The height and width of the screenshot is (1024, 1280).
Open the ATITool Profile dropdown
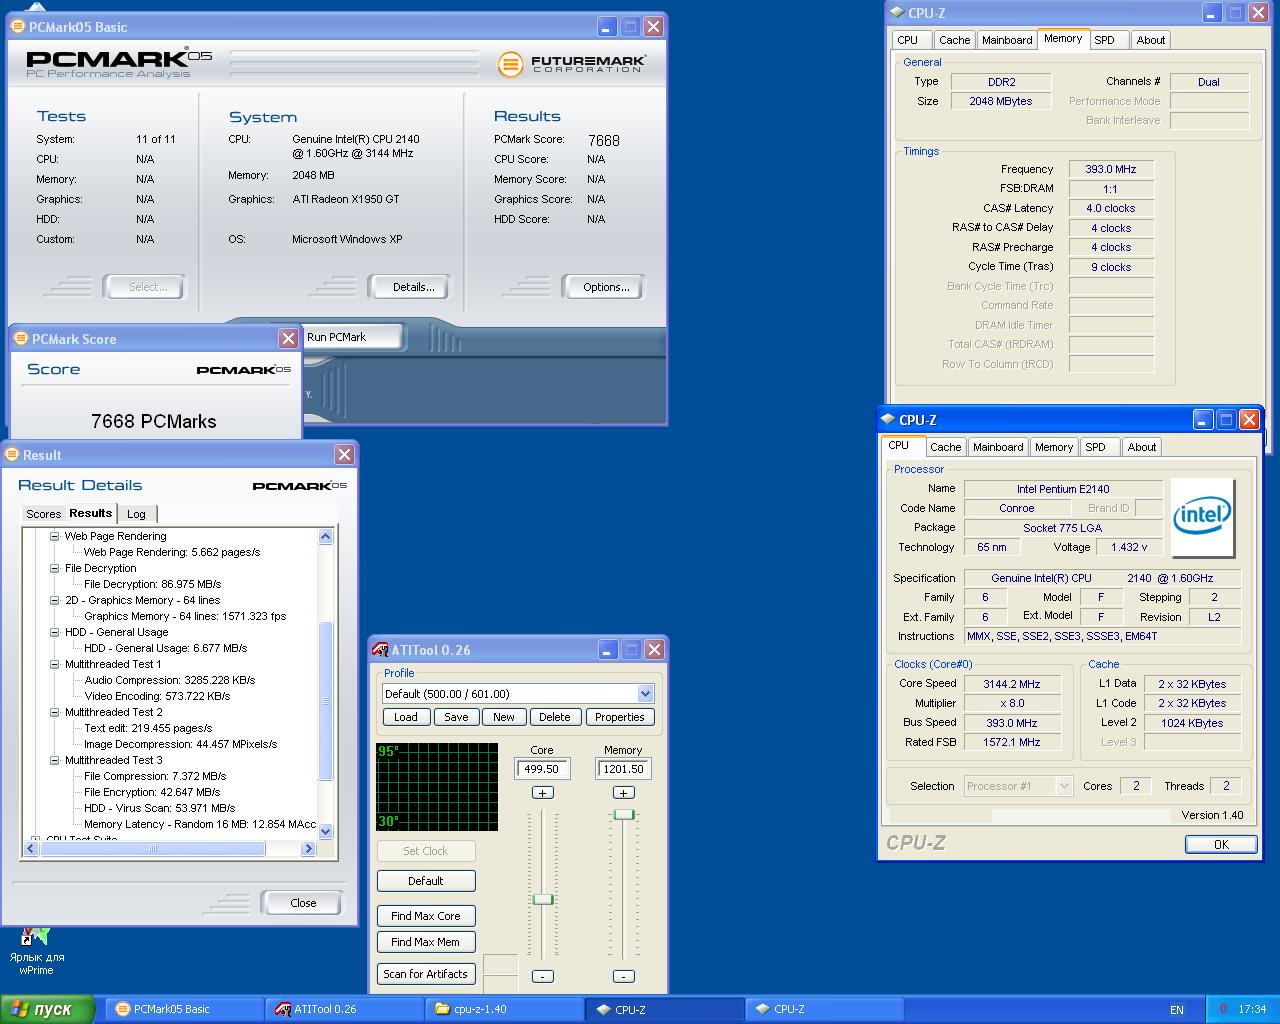[645, 694]
